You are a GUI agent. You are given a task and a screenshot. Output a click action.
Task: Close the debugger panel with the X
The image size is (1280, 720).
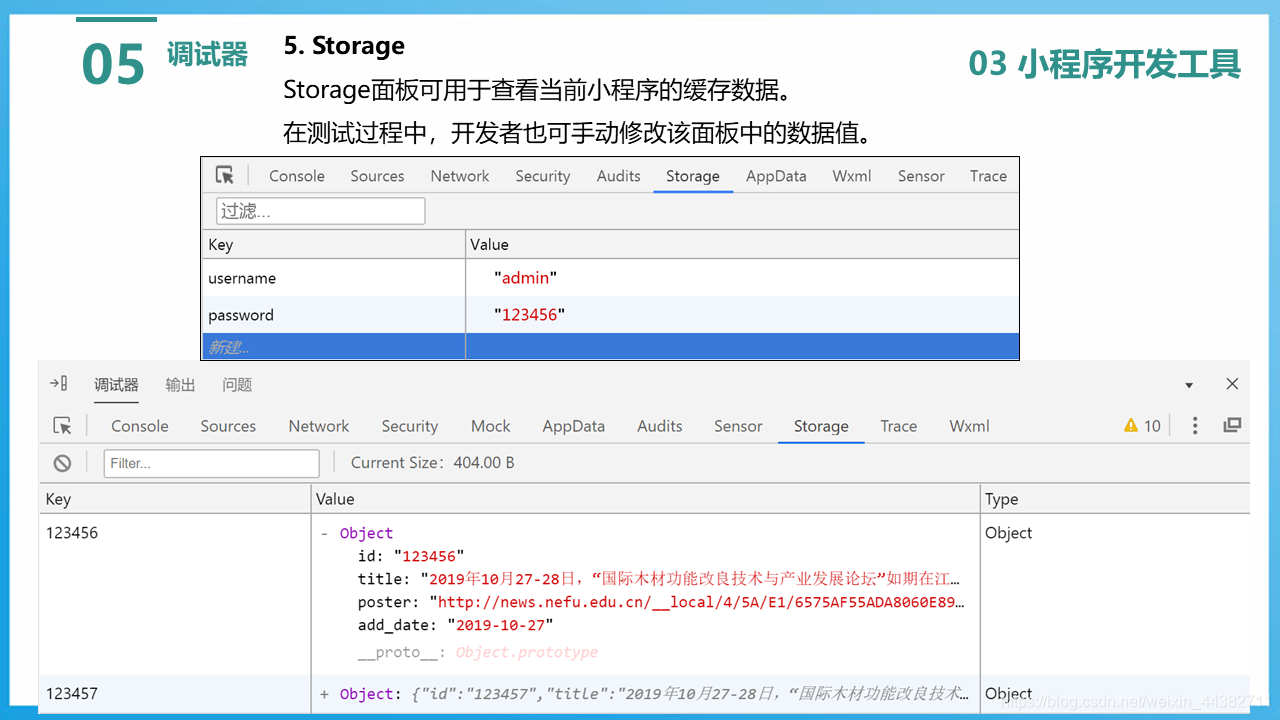point(1232,384)
